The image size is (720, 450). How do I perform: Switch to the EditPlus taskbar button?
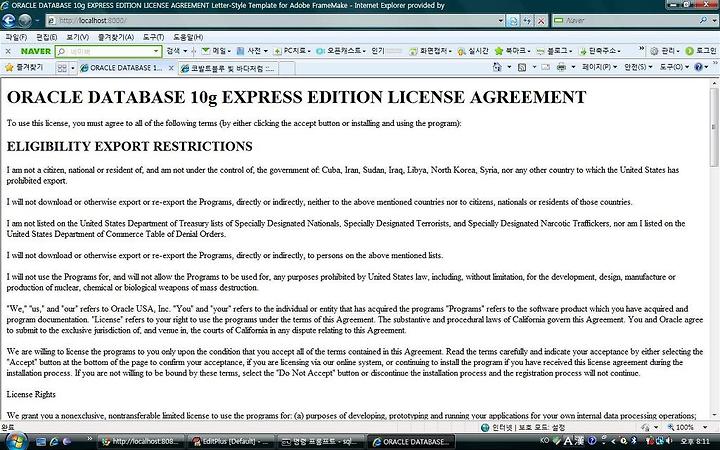coord(232,442)
